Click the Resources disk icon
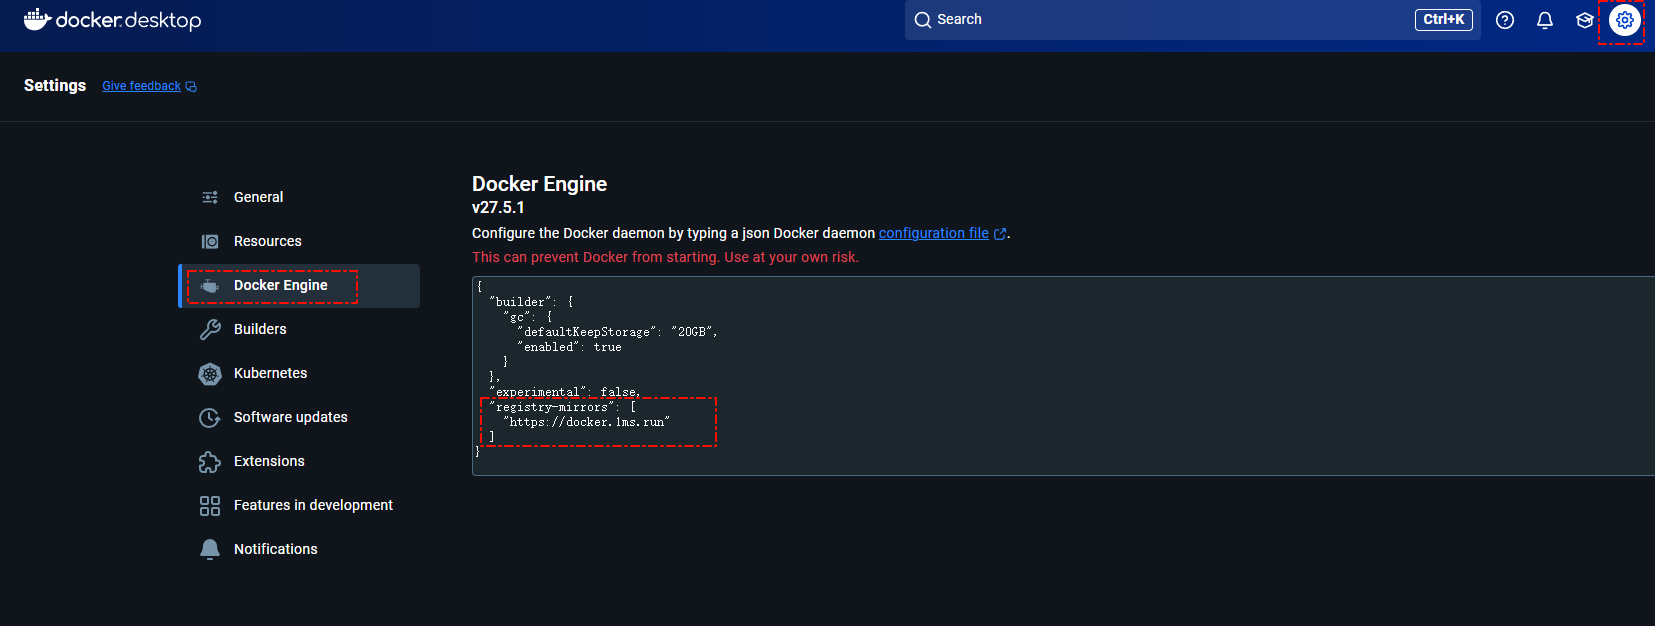Image resolution: width=1655 pixels, height=626 pixels. point(210,241)
